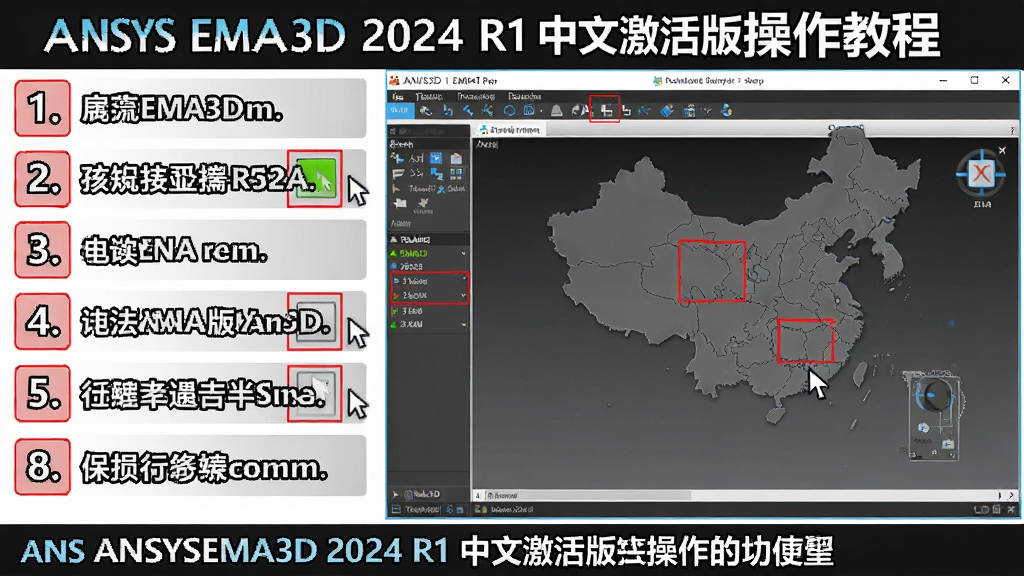Click the building grid icon in the toolbar

689,112
